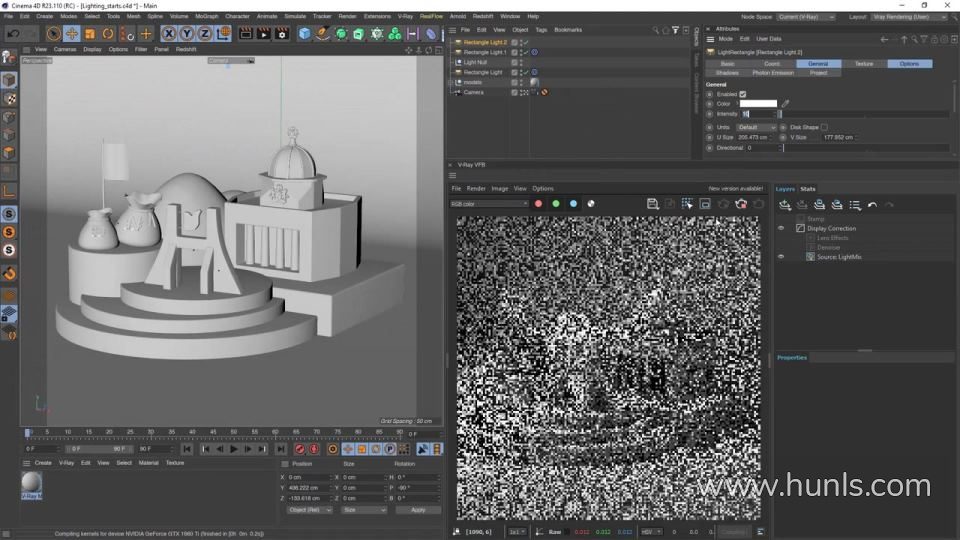The image size is (960, 540).
Task: Click the Spline Pen tool icon
Action: (x=322, y=34)
